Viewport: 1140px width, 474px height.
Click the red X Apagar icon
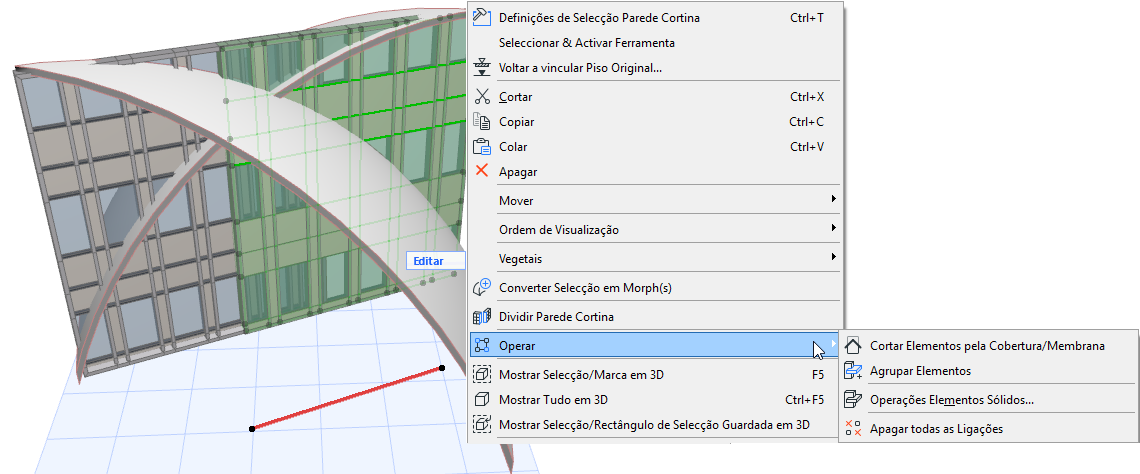click(482, 172)
